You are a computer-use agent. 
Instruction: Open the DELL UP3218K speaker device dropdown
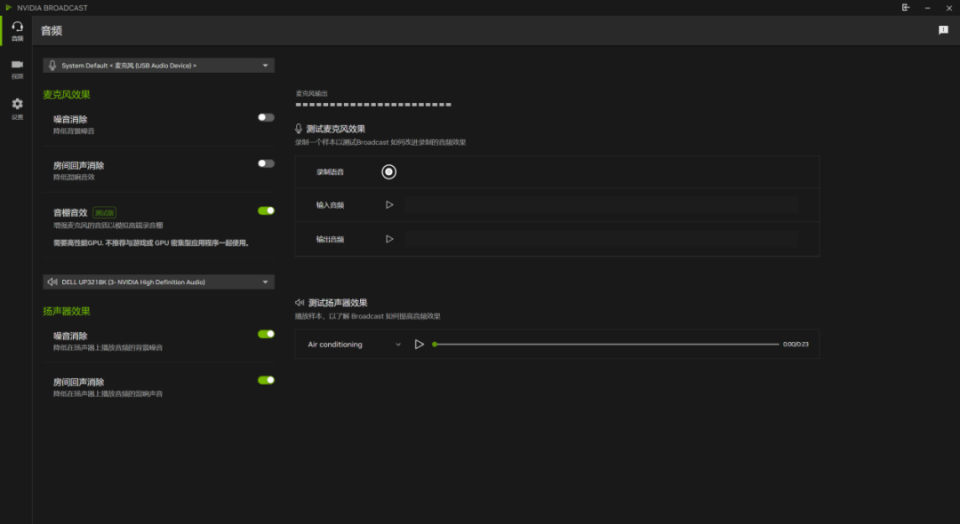pos(159,282)
